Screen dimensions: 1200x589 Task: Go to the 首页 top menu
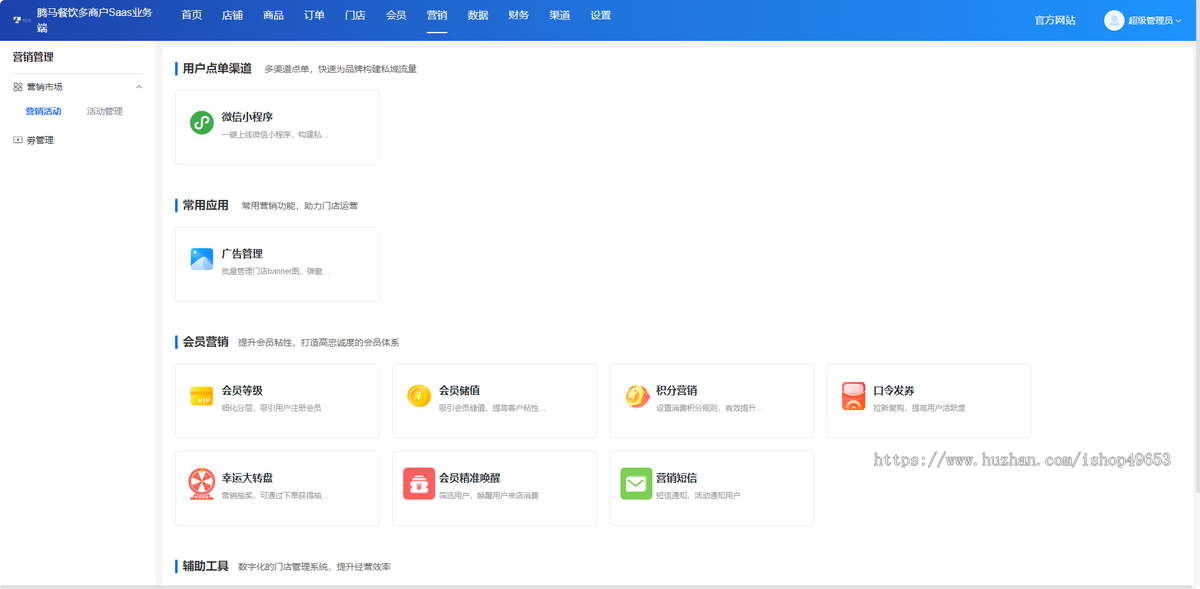coord(191,16)
